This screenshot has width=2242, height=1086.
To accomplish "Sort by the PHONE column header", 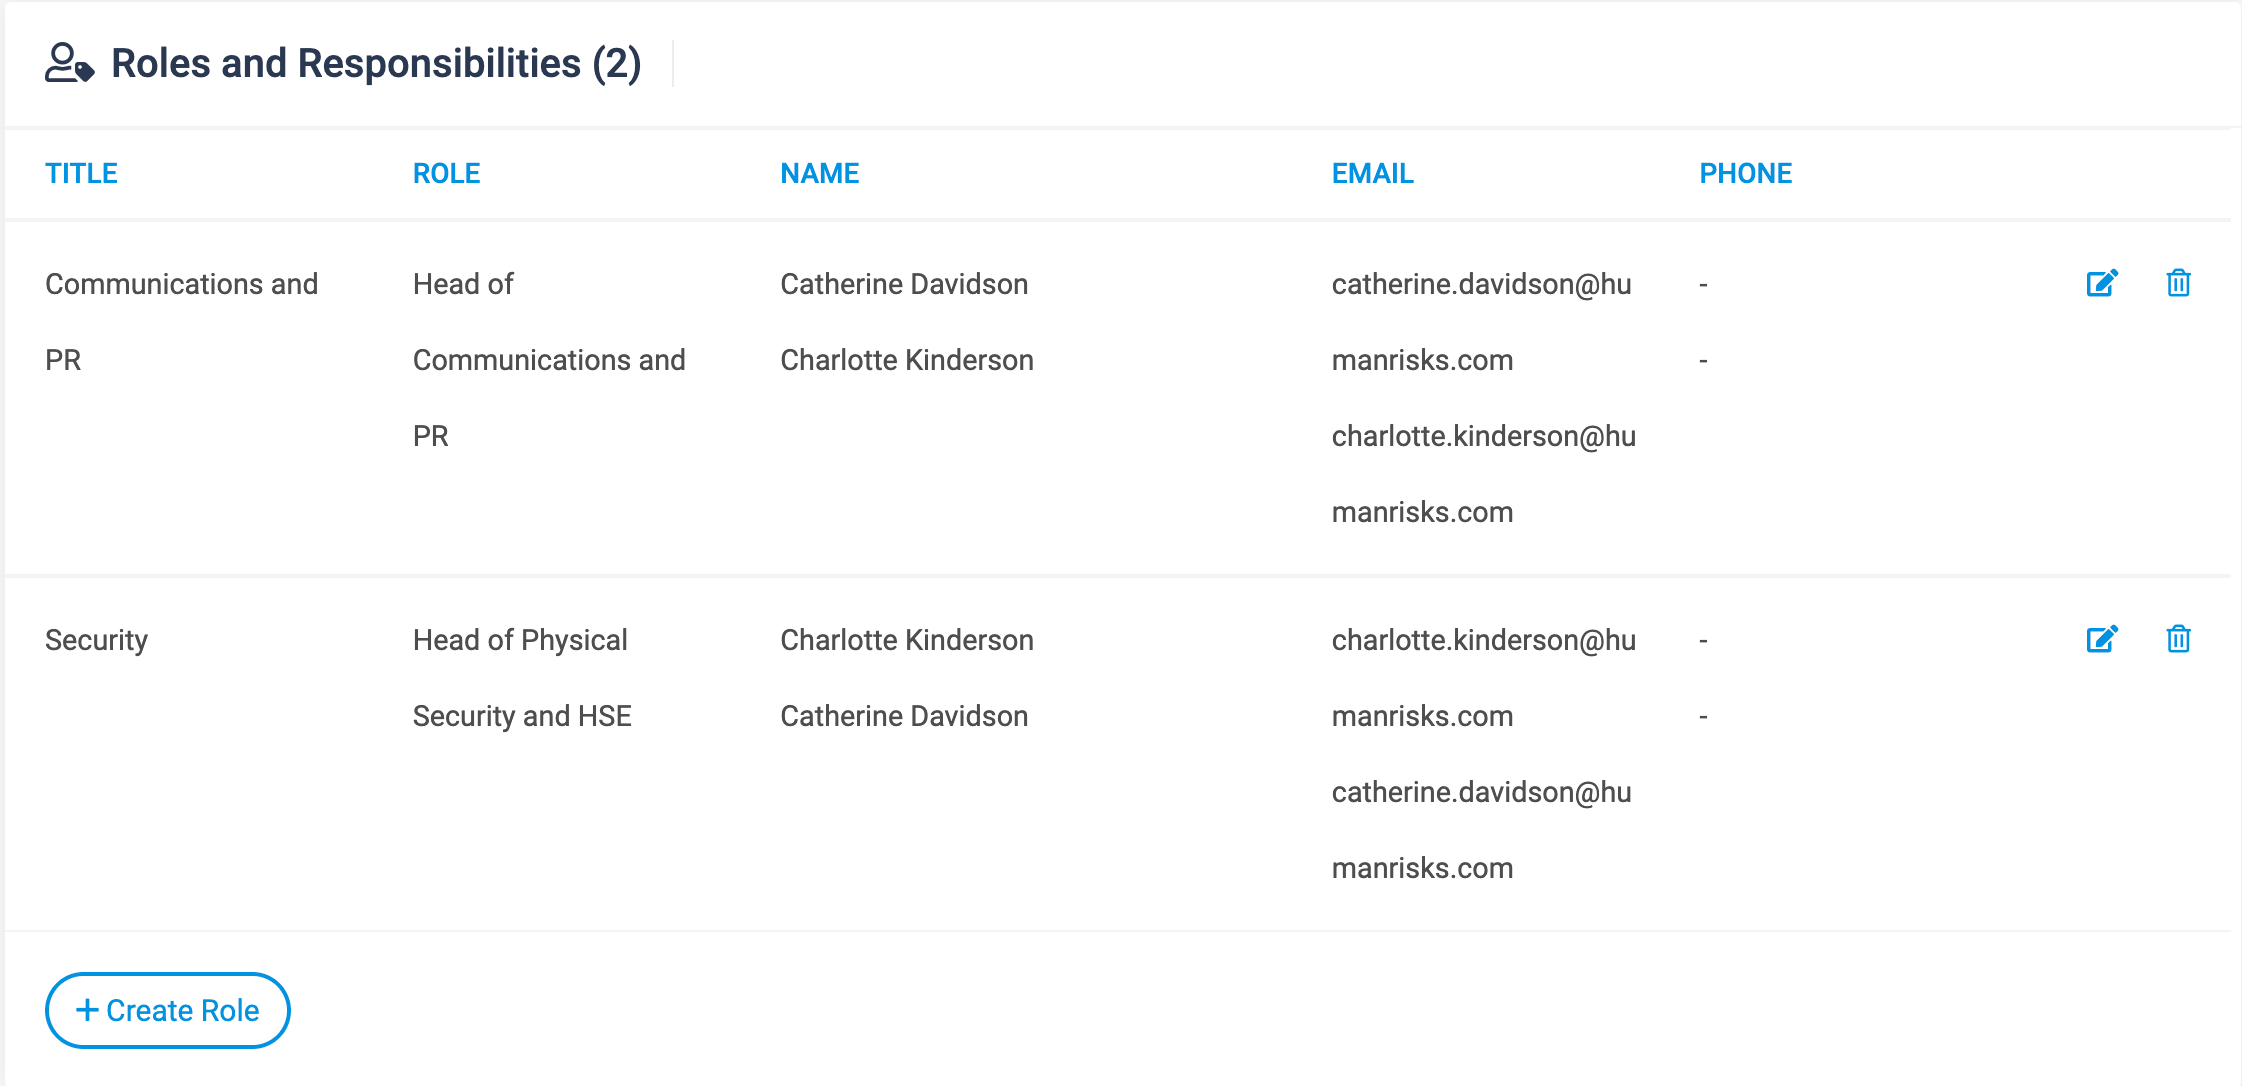I will [x=1746, y=173].
